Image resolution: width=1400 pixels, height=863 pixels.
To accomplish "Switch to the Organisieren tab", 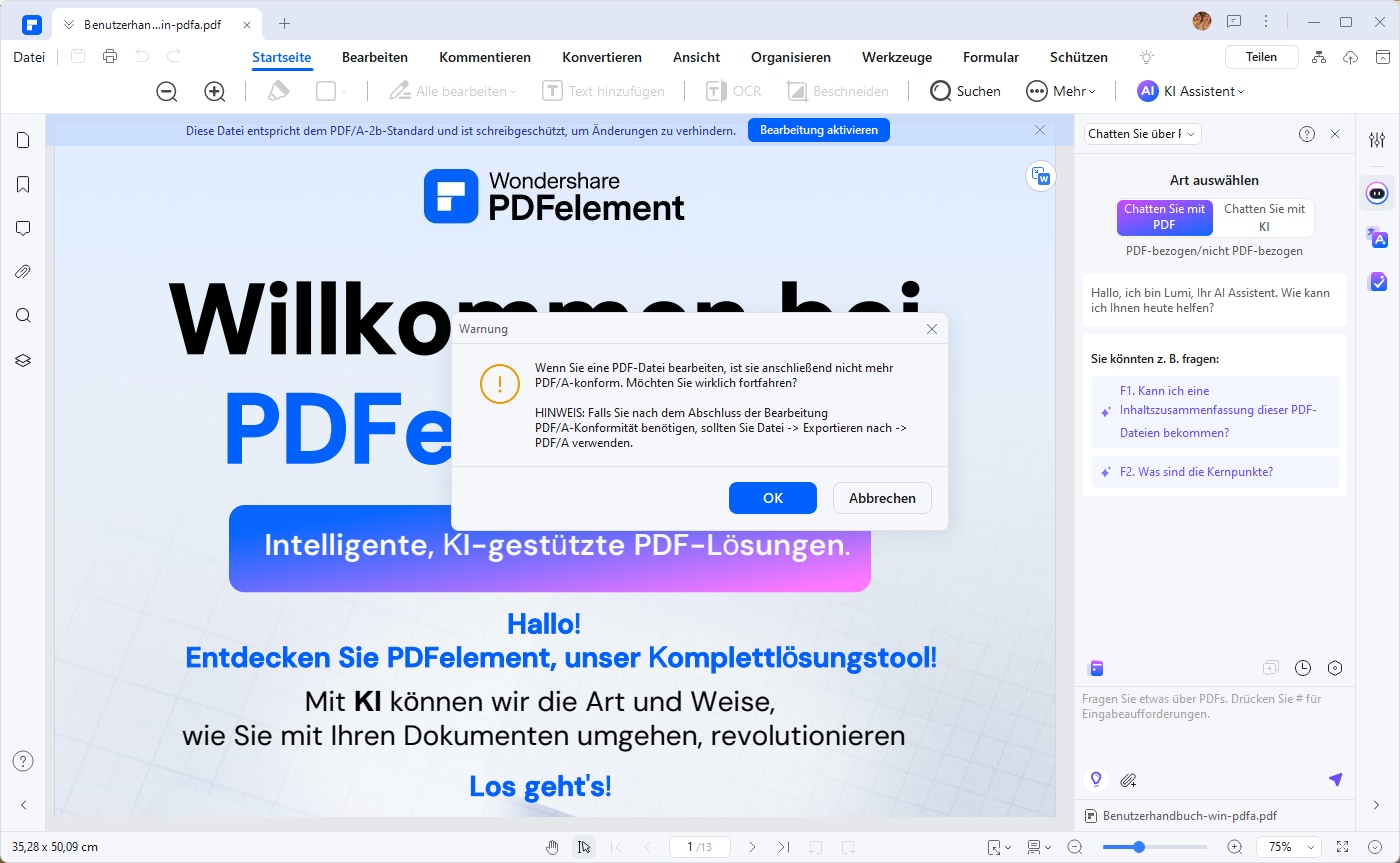I will 791,57.
